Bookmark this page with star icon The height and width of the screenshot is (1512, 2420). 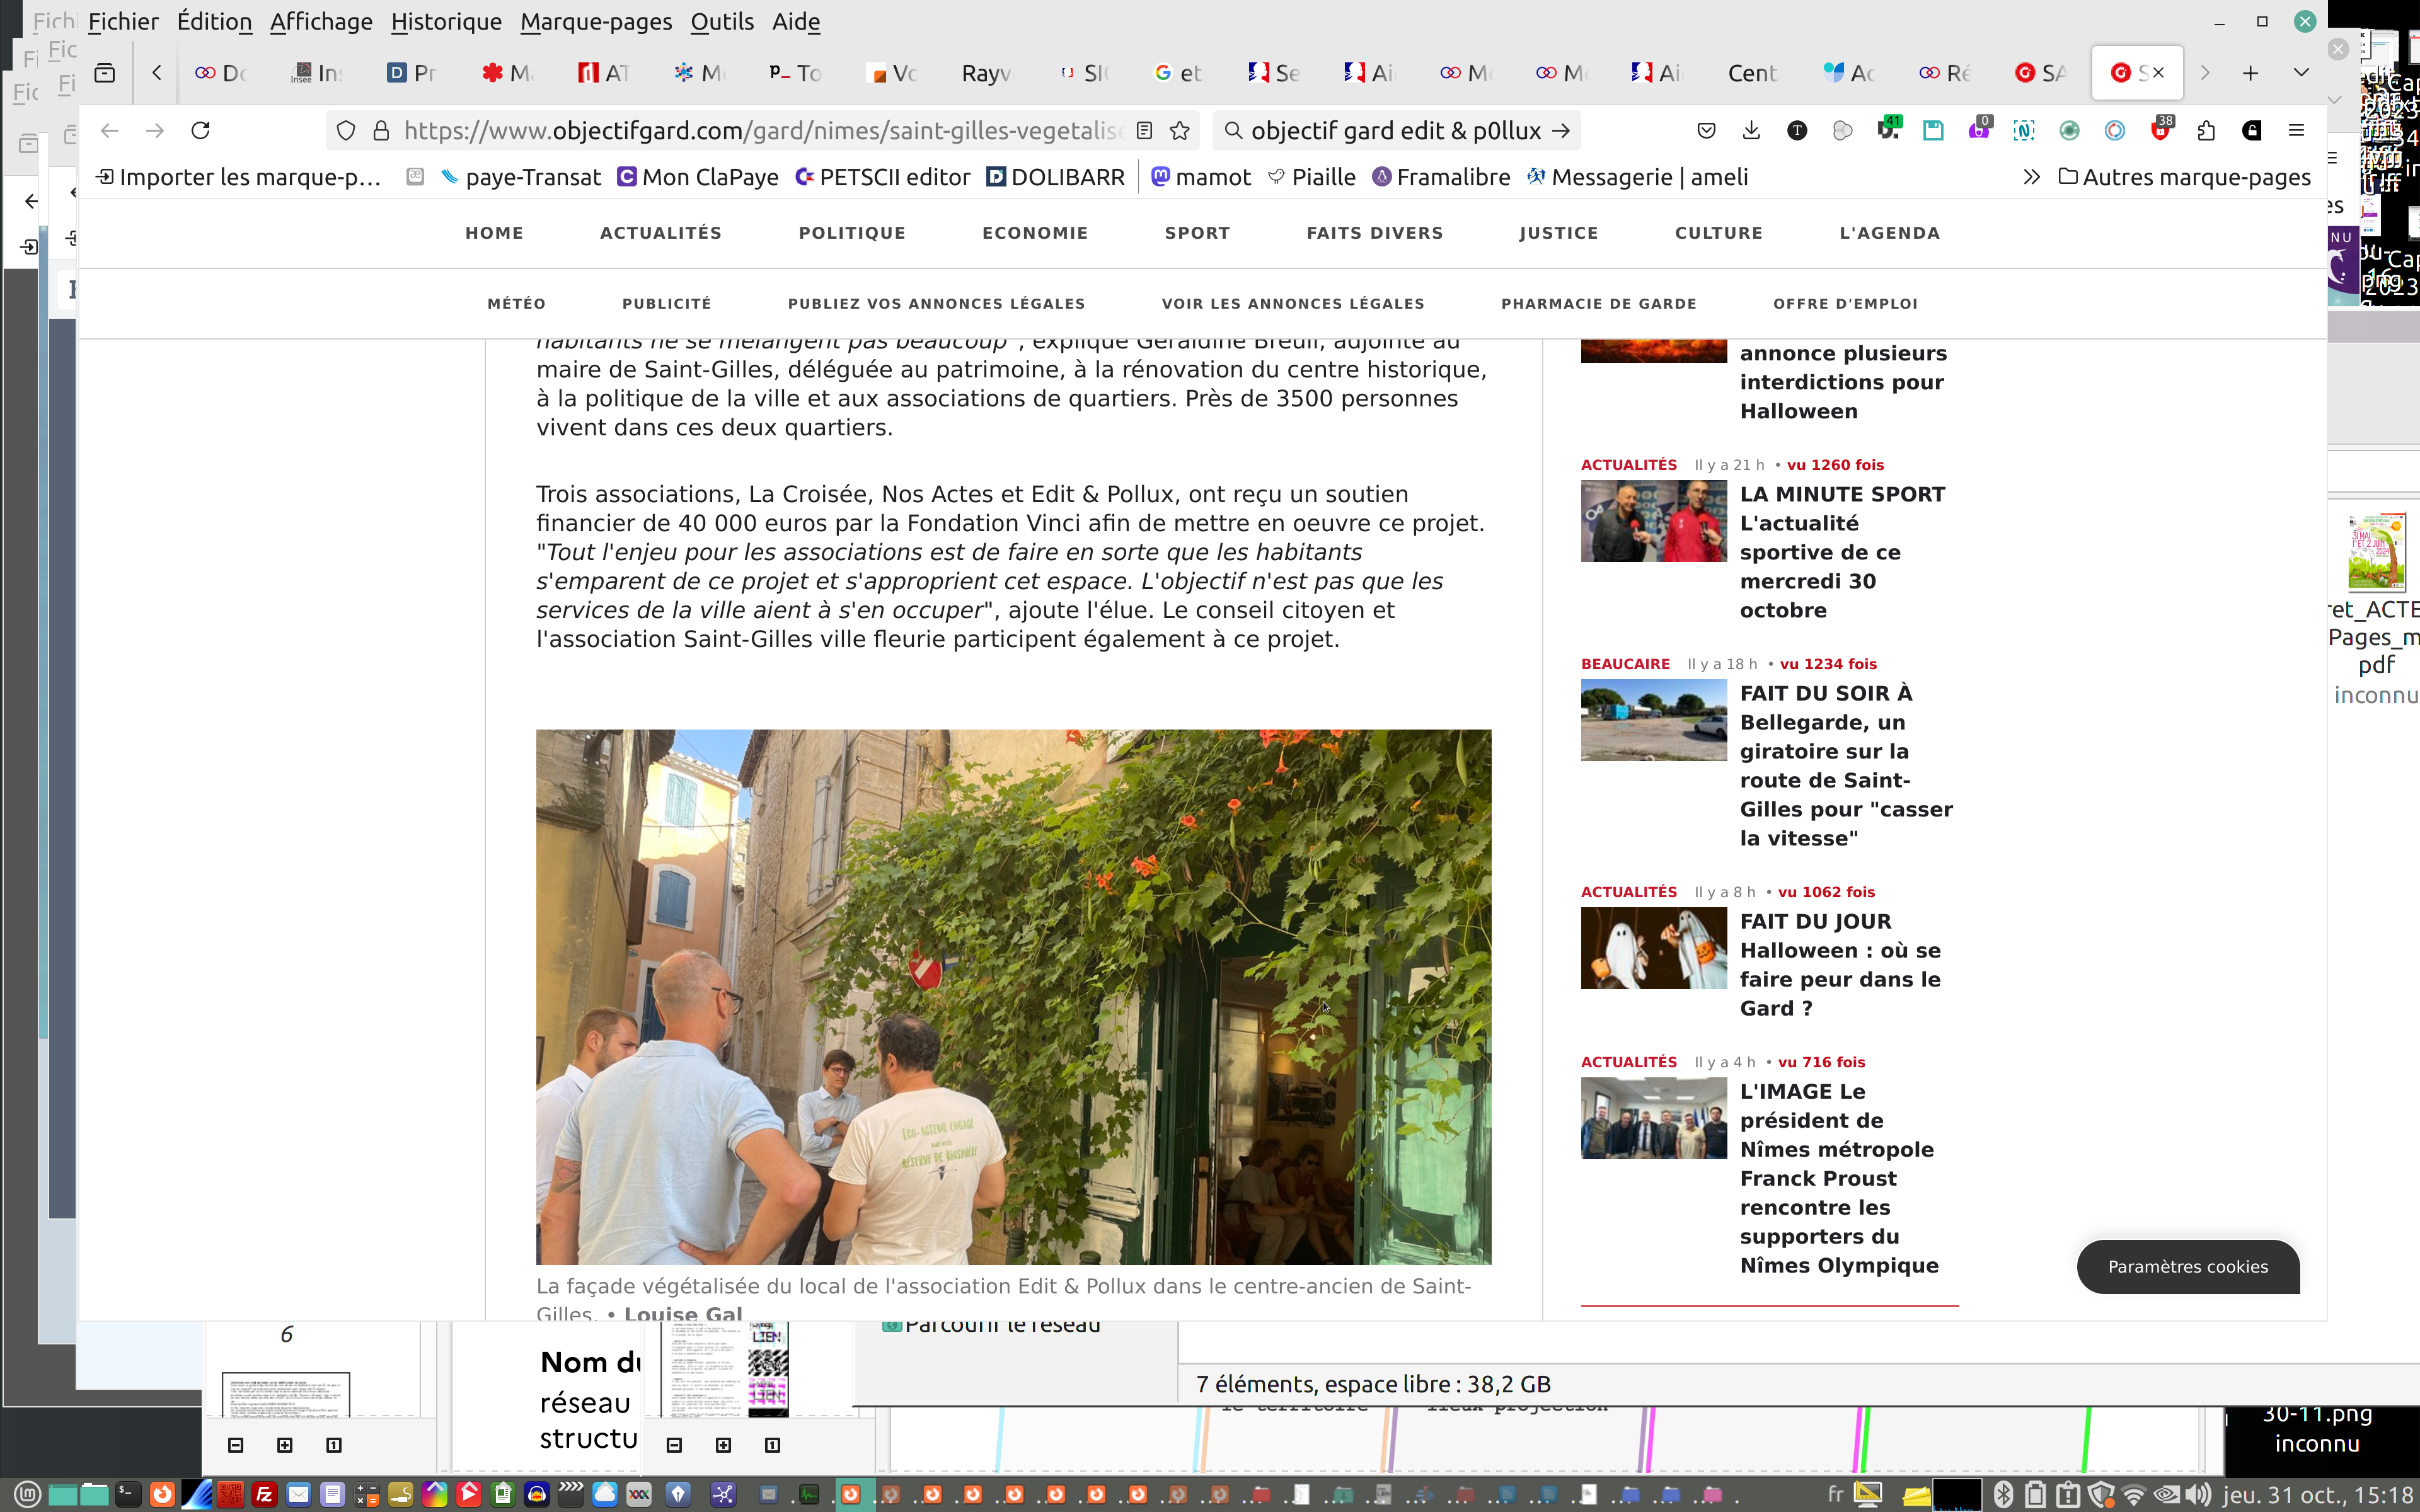tap(1180, 131)
